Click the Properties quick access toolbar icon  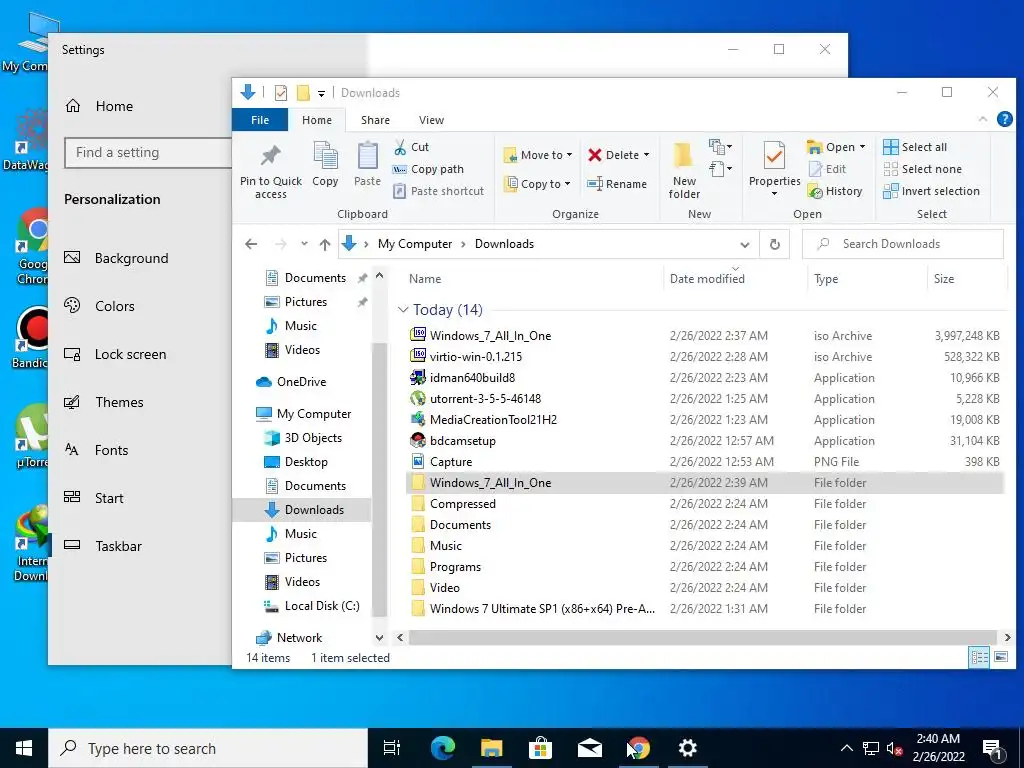(281, 93)
